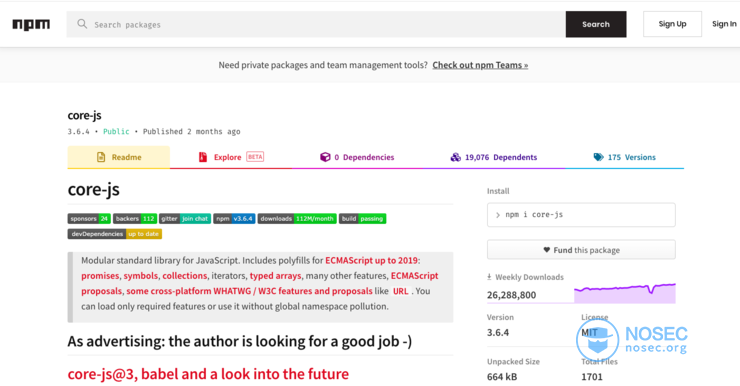Open the ECMAScript up to 2019 link

pos(371,260)
